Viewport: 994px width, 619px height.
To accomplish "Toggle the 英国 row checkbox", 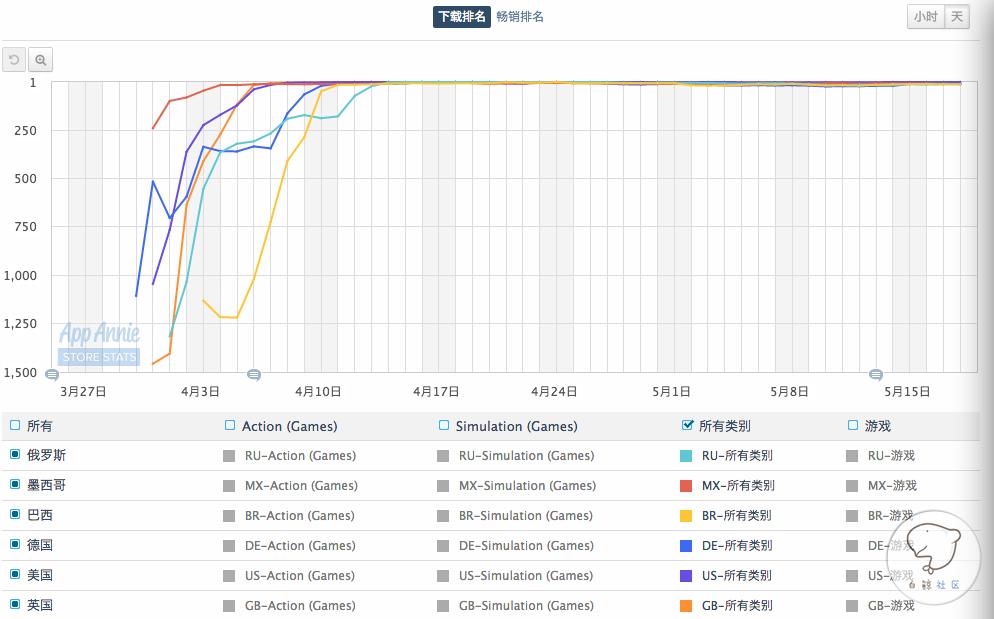I will (15, 604).
